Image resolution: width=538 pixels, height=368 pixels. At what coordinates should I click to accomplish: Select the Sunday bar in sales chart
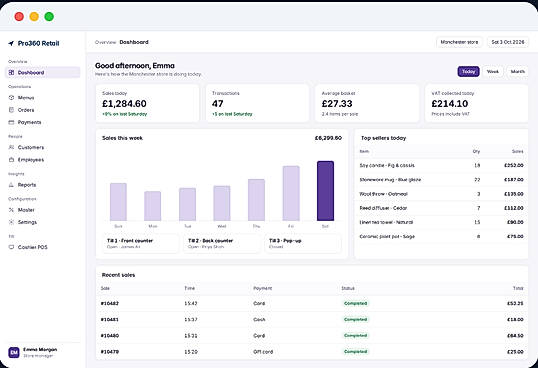point(118,202)
